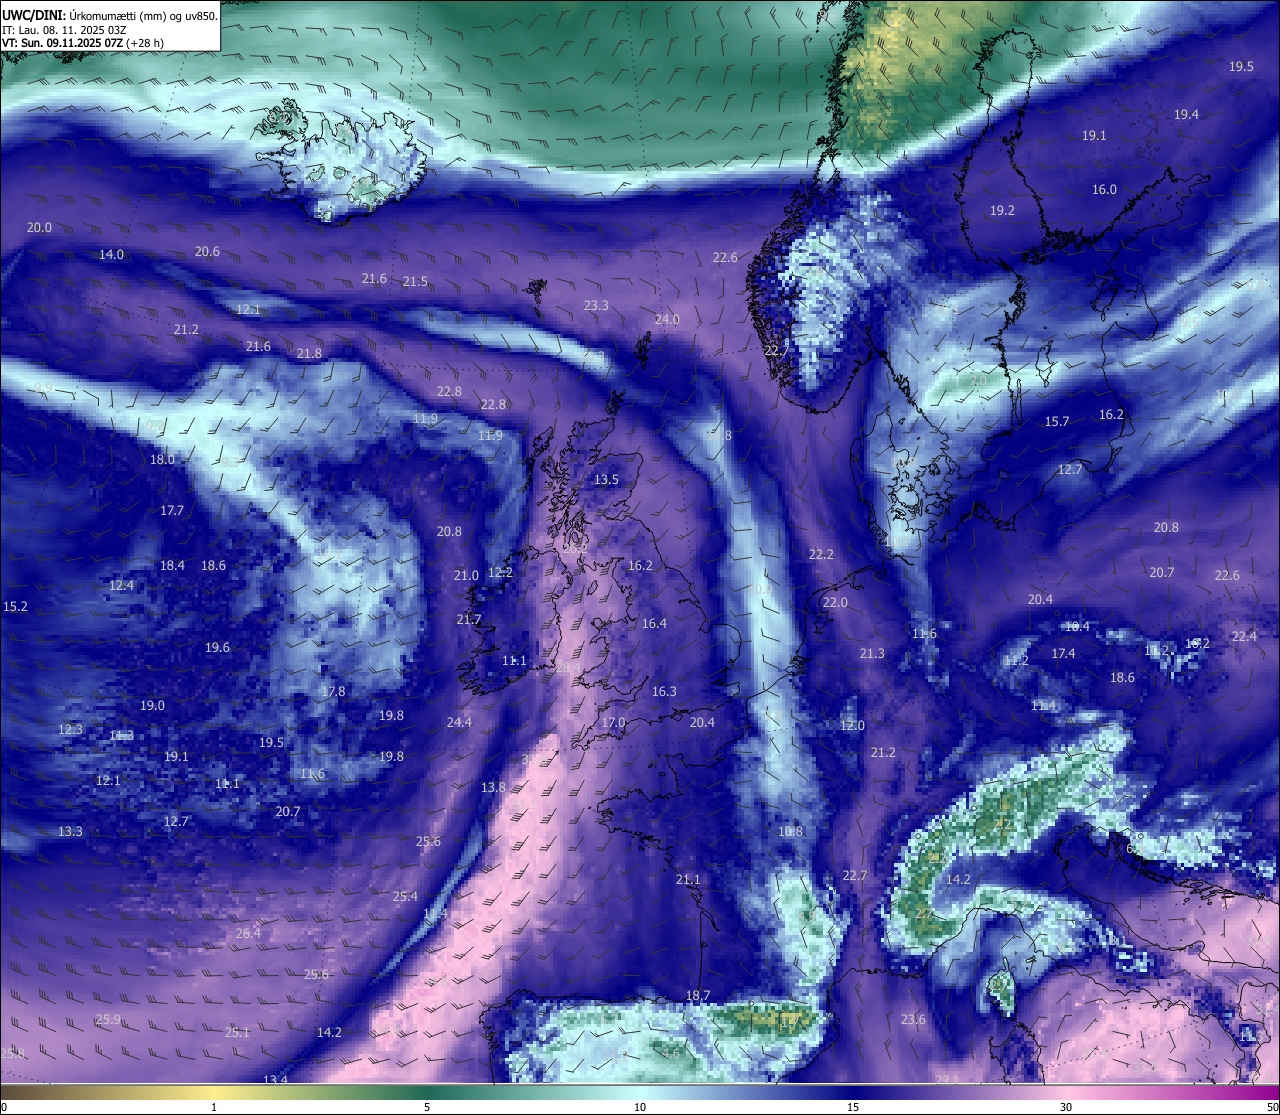Select the 19.4 value label
The height and width of the screenshot is (1115, 1280).
point(1186,115)
